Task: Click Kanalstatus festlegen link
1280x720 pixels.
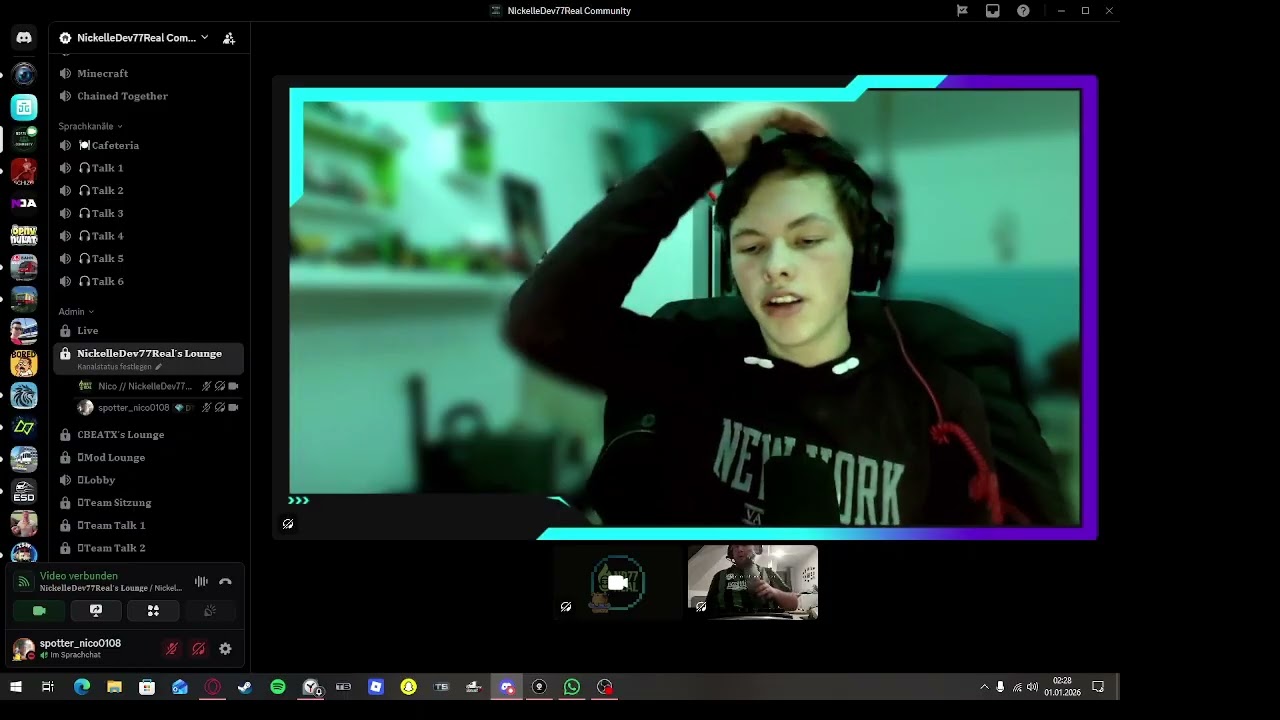Action: pyautogui.click(x=114, y=367)
